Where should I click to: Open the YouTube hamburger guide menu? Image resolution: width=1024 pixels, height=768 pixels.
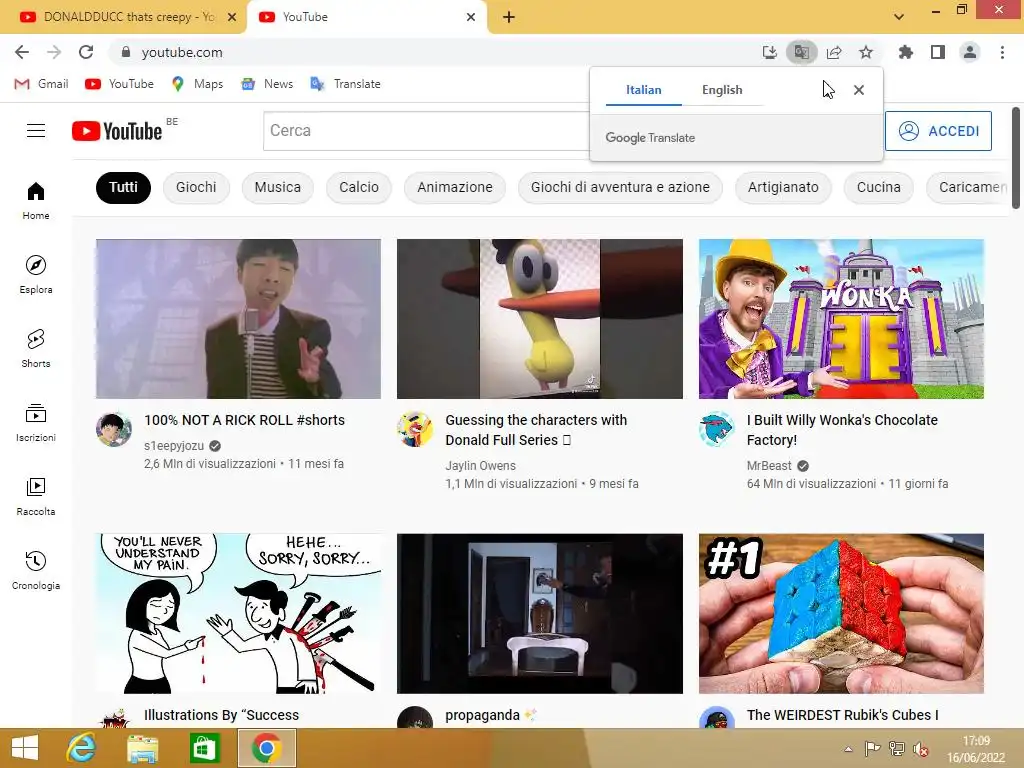36,131
